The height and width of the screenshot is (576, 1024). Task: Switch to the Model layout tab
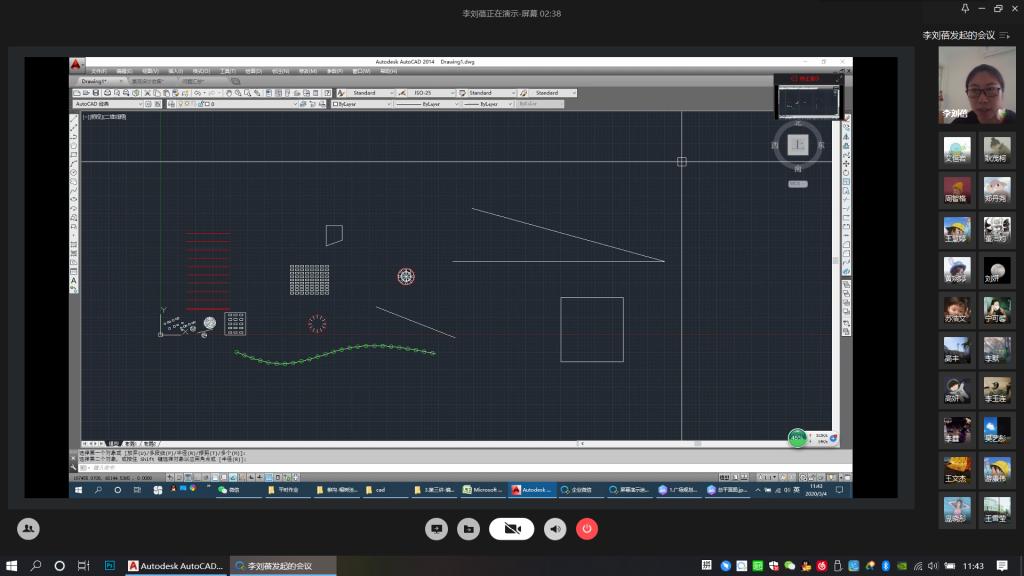(x=114, y=443)
